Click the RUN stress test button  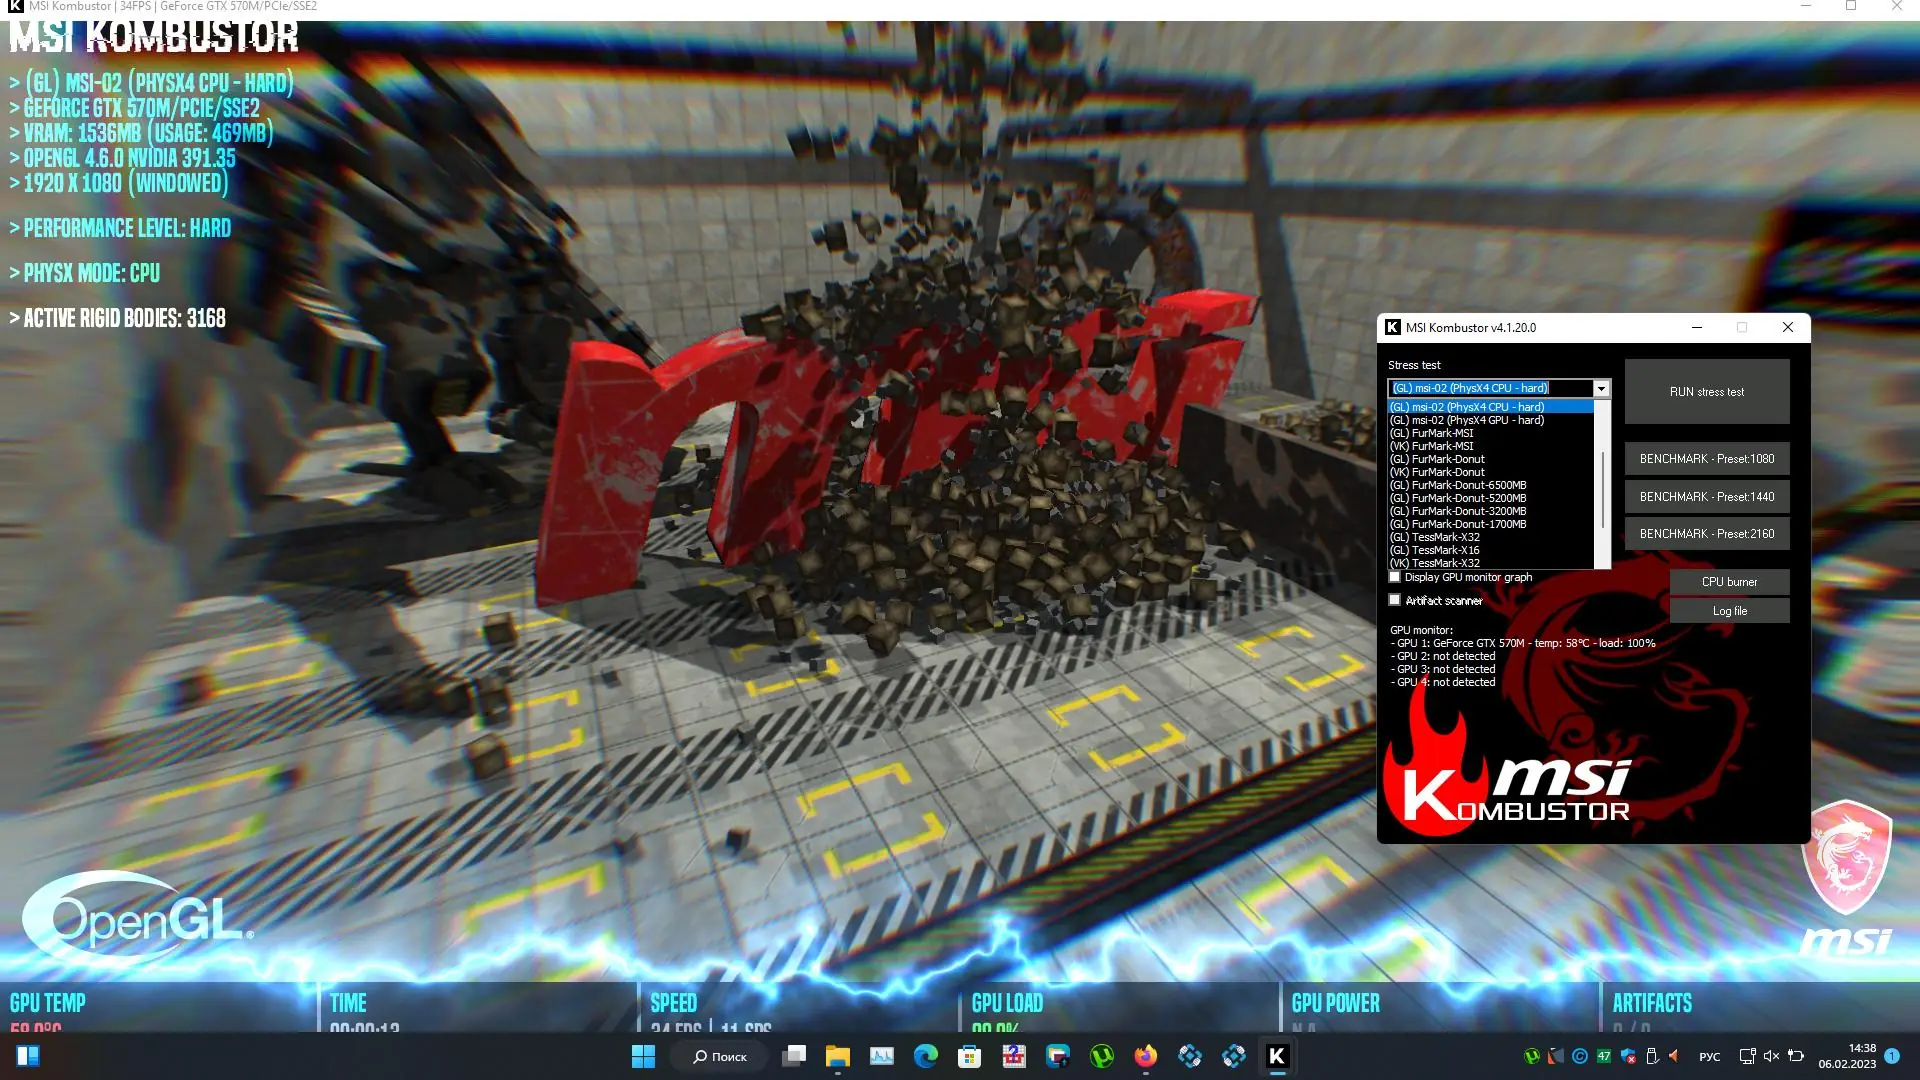tap(1706, 392)
